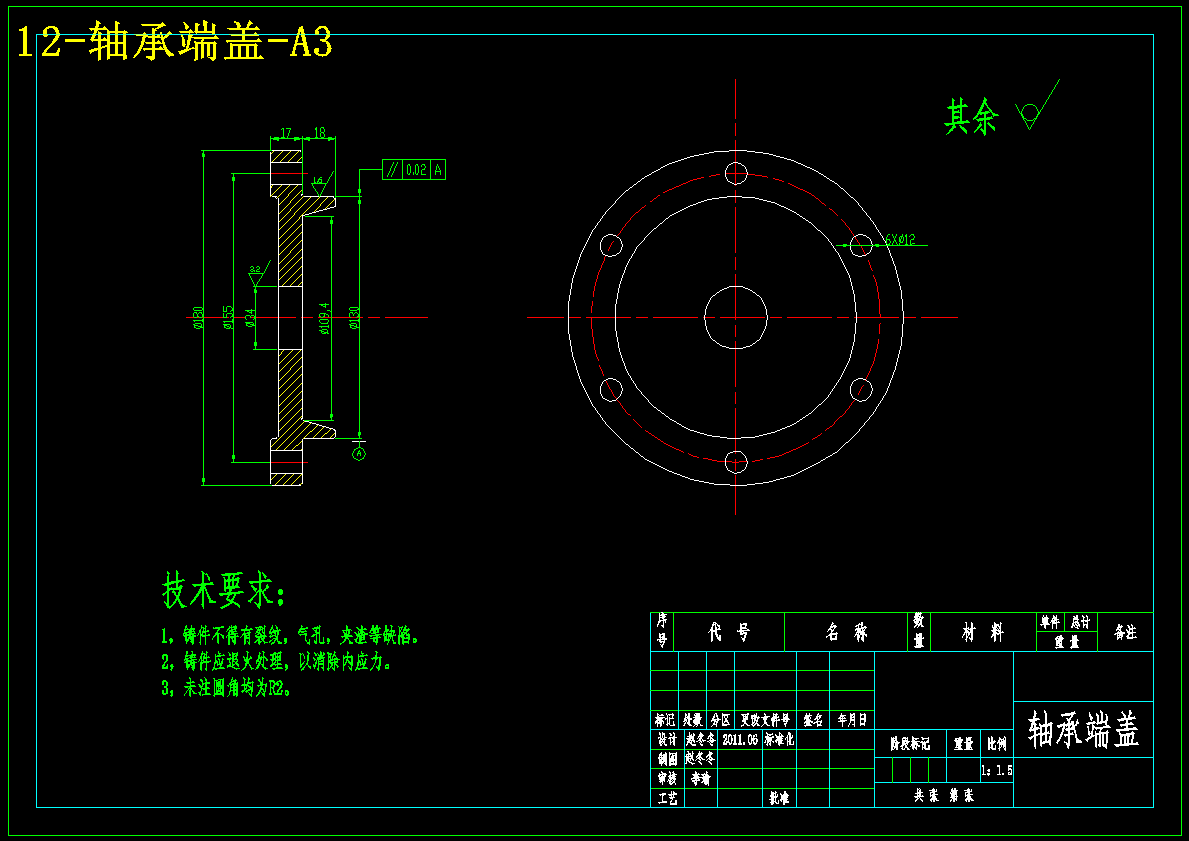Click the "审核" label cell
The width and height of the screenshot is (1189, 841).
click(667, 778)
